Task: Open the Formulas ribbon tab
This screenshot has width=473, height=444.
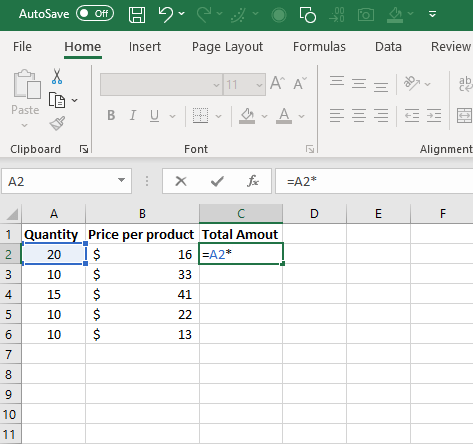Action: pos(319,47)
